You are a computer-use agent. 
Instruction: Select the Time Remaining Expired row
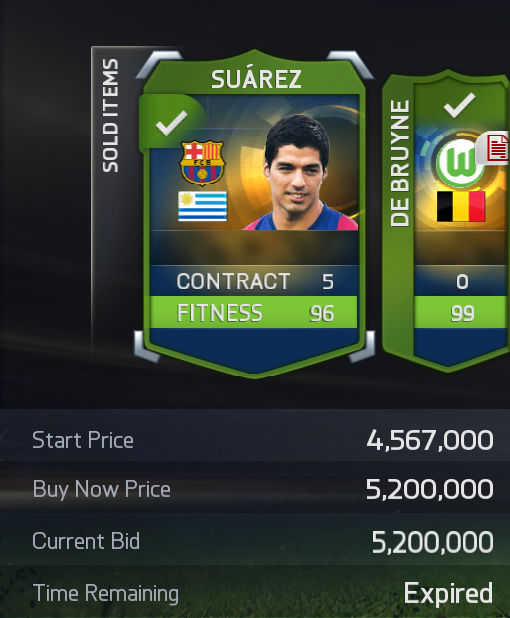click(x=255, y=592)
